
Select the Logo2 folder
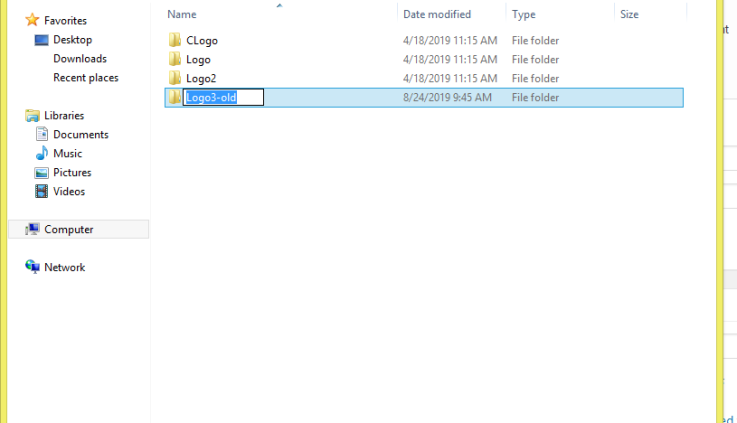[x=424, y=78]
